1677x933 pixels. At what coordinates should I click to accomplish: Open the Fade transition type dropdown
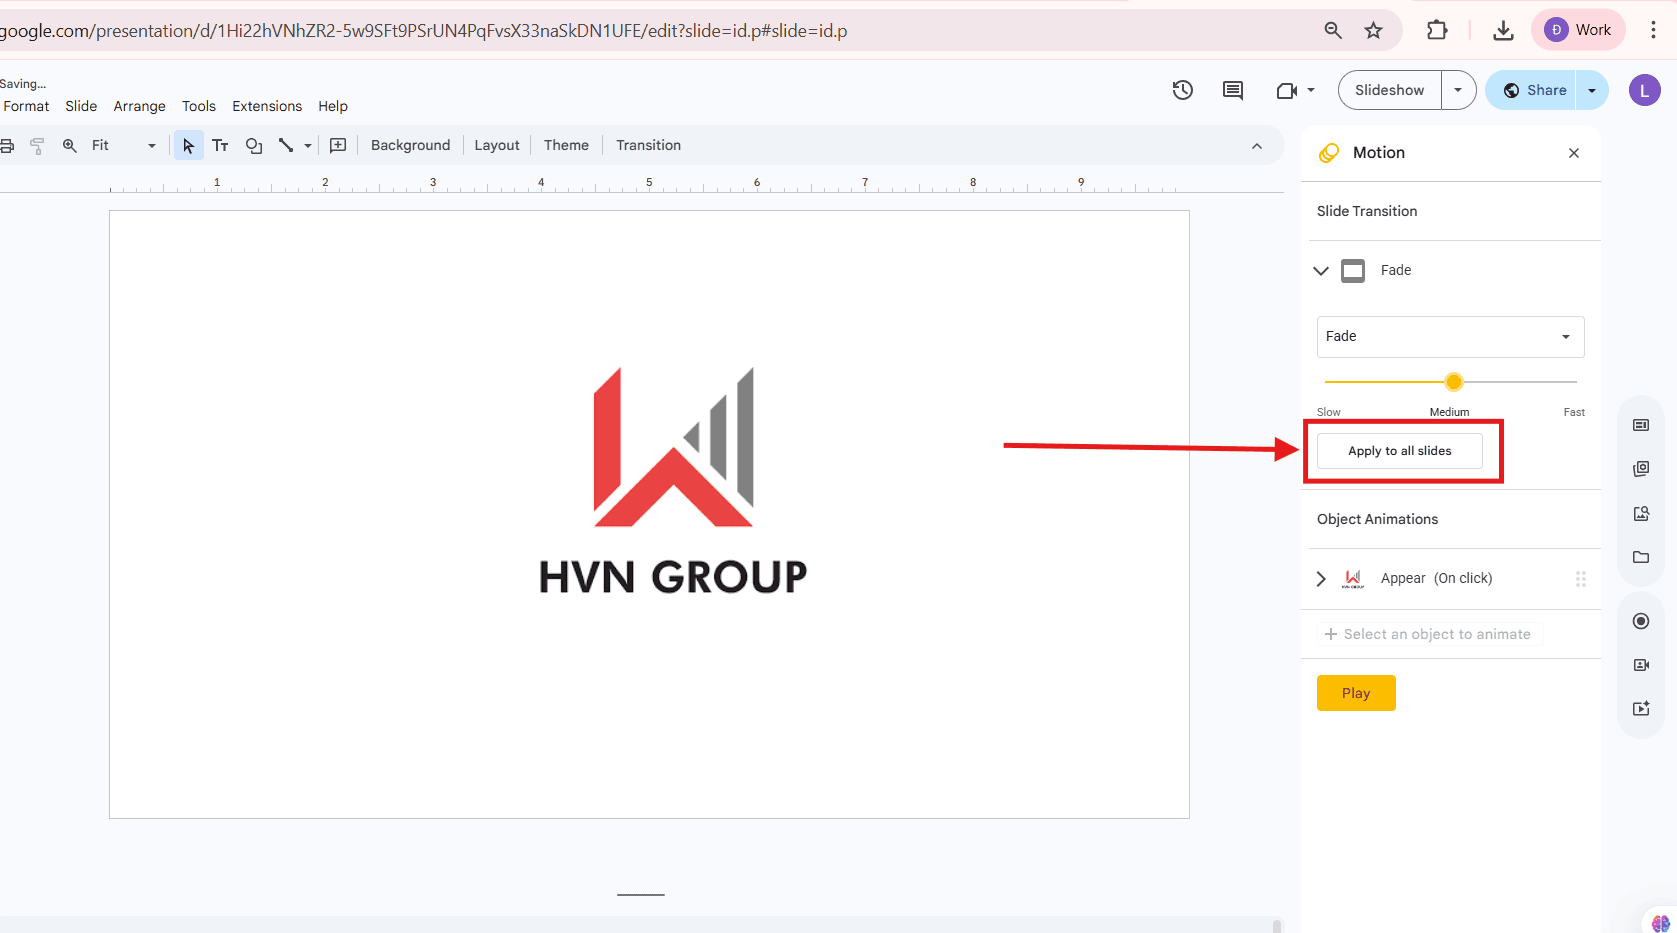1450,337
